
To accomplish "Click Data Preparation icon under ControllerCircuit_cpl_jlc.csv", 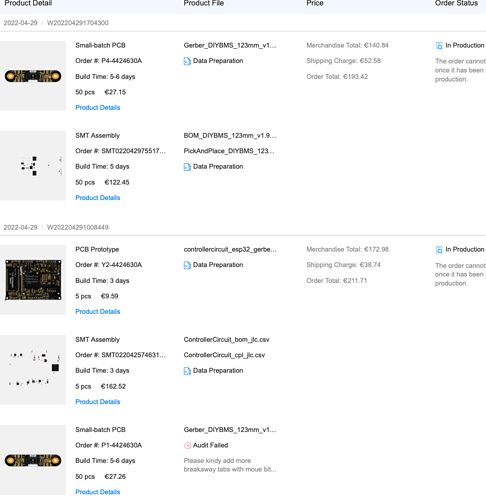I will (x=187, y=371).
